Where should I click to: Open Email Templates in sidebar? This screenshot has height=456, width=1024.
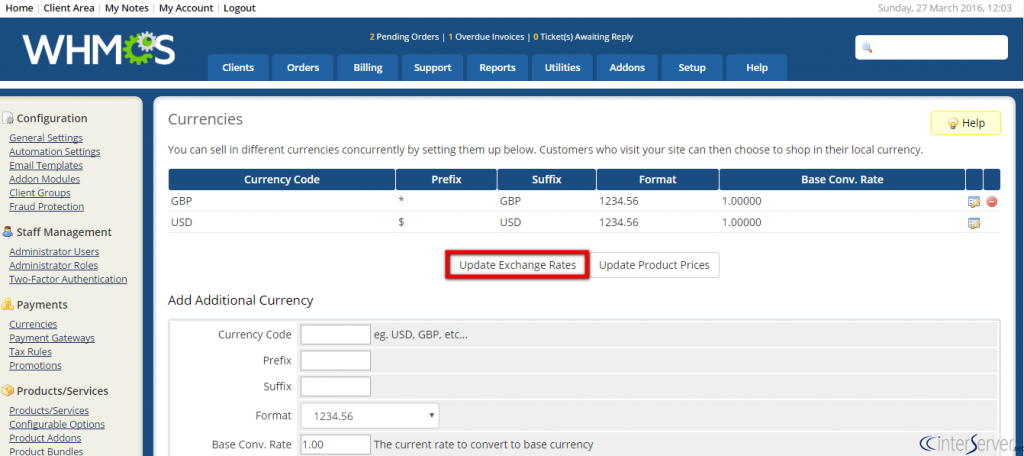[x=46, y=165]
